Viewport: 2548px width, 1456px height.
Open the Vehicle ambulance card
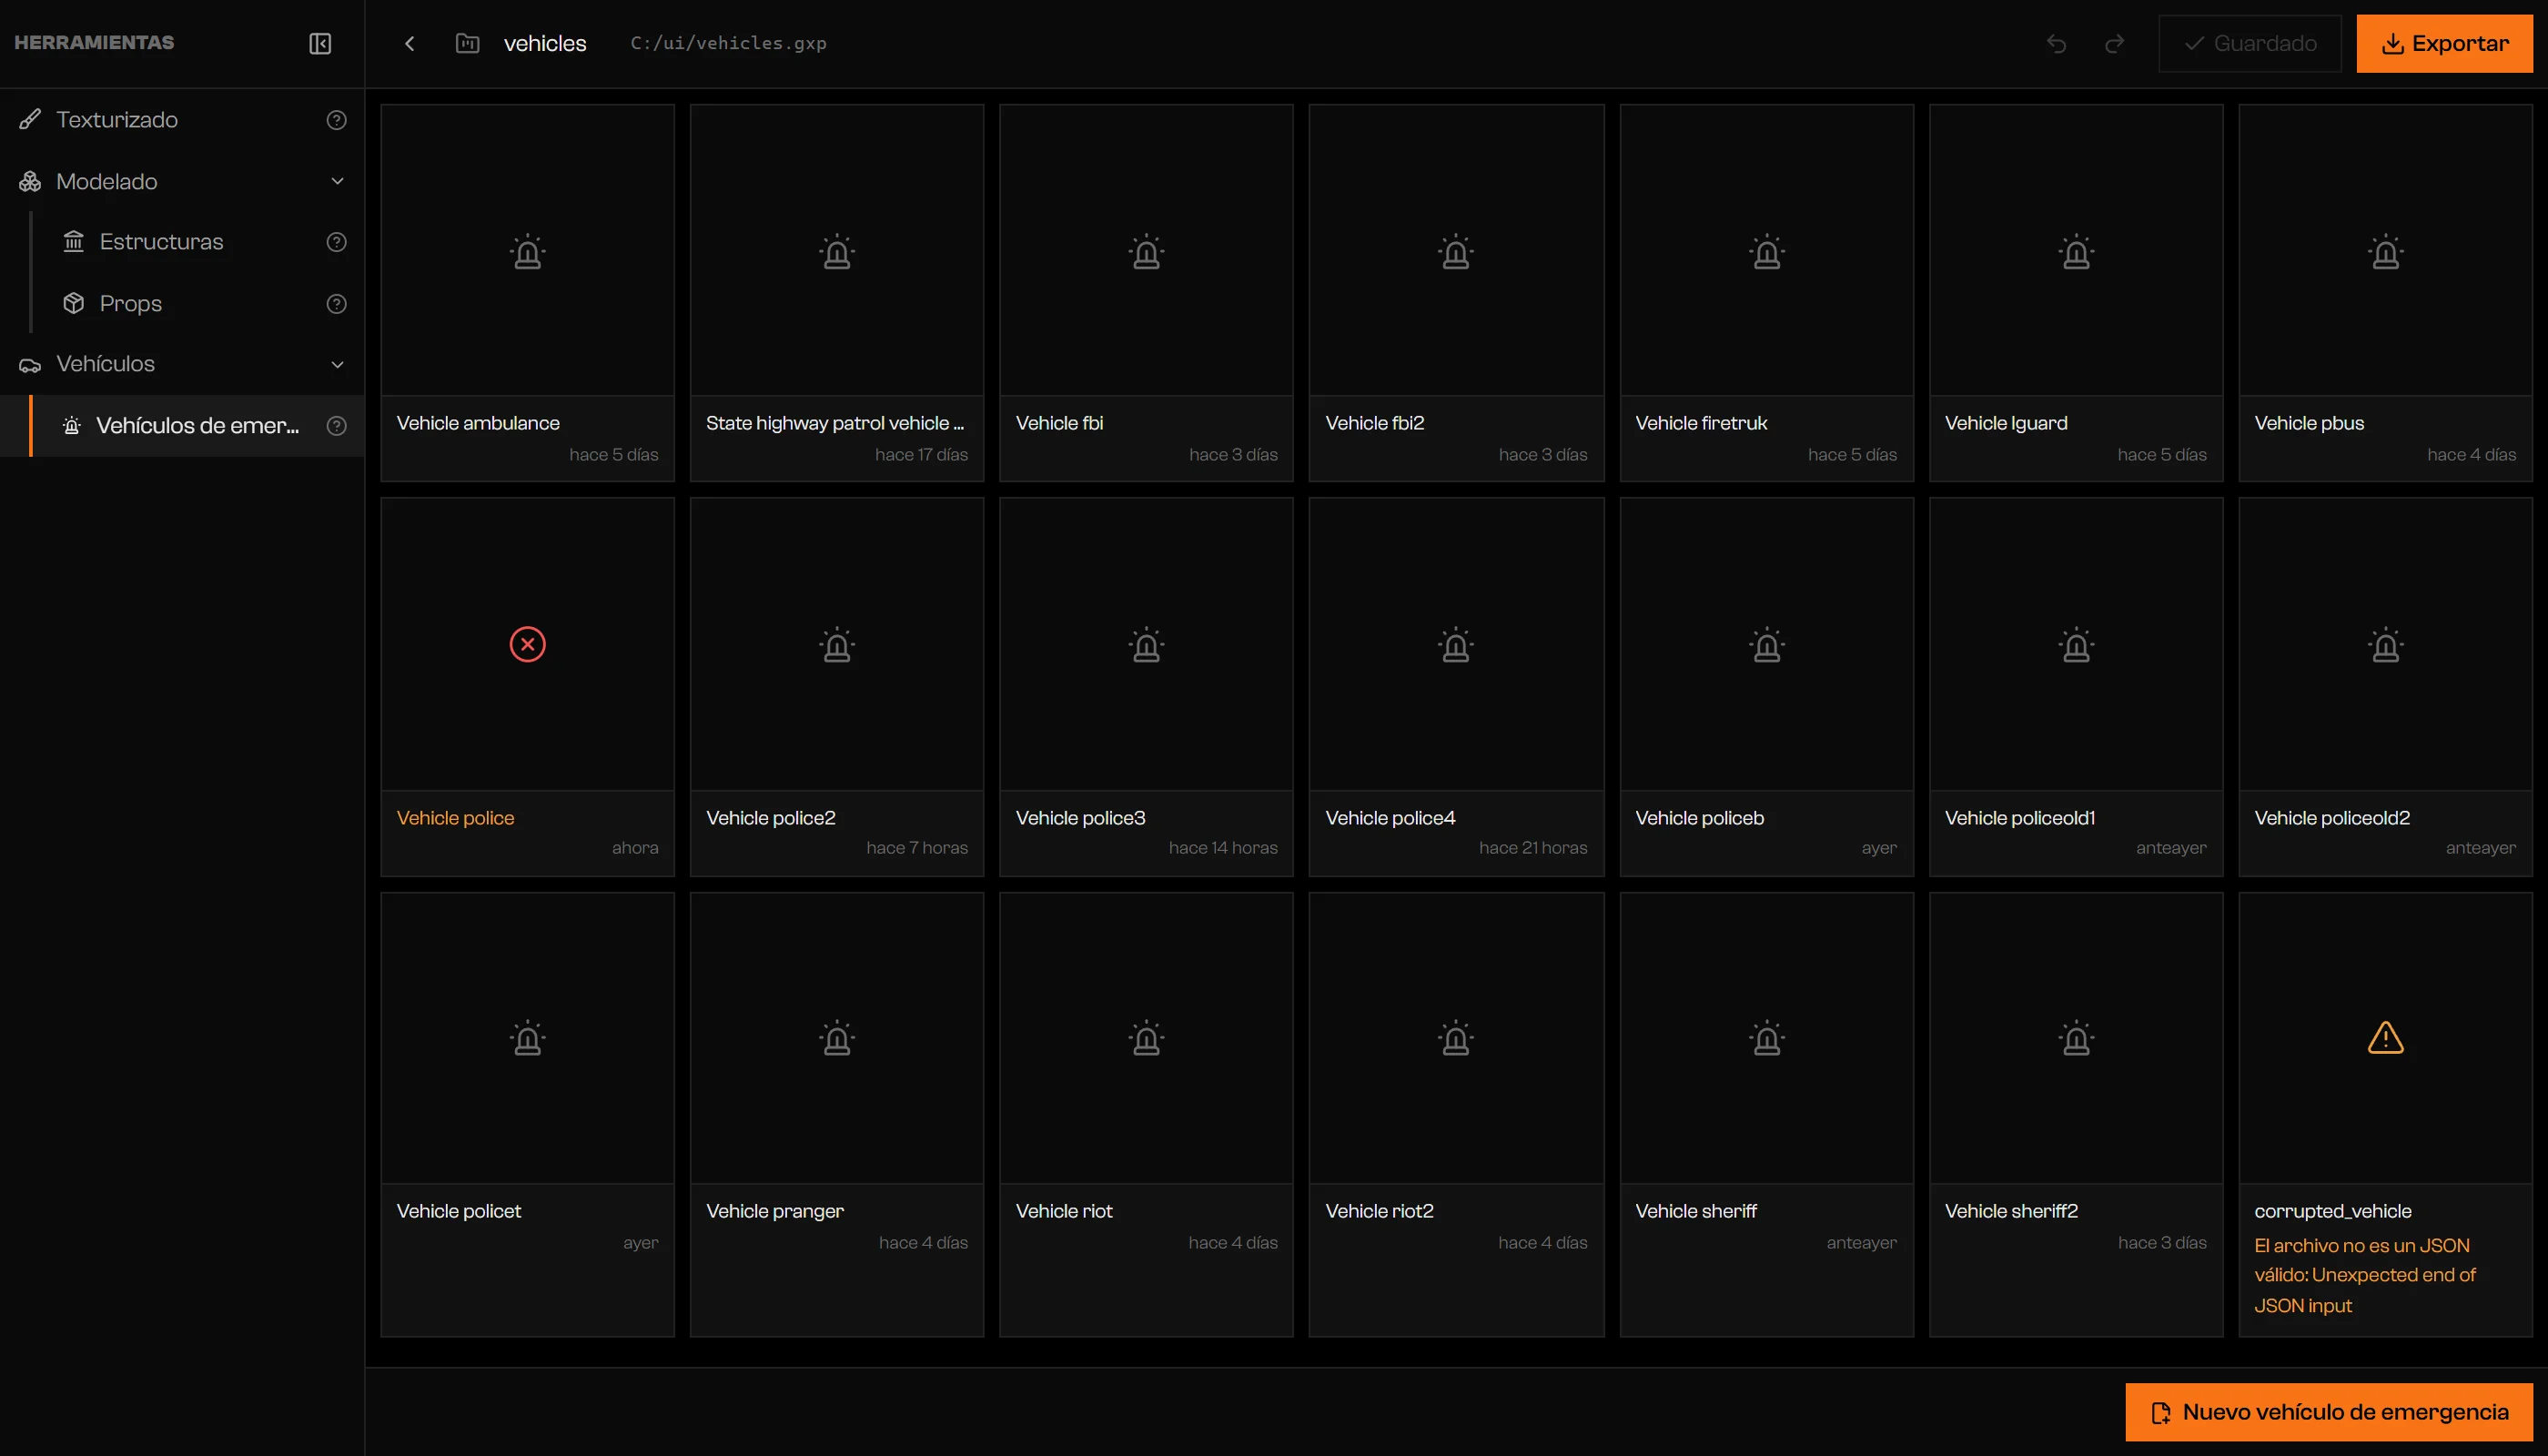click(x=528, y=293)
